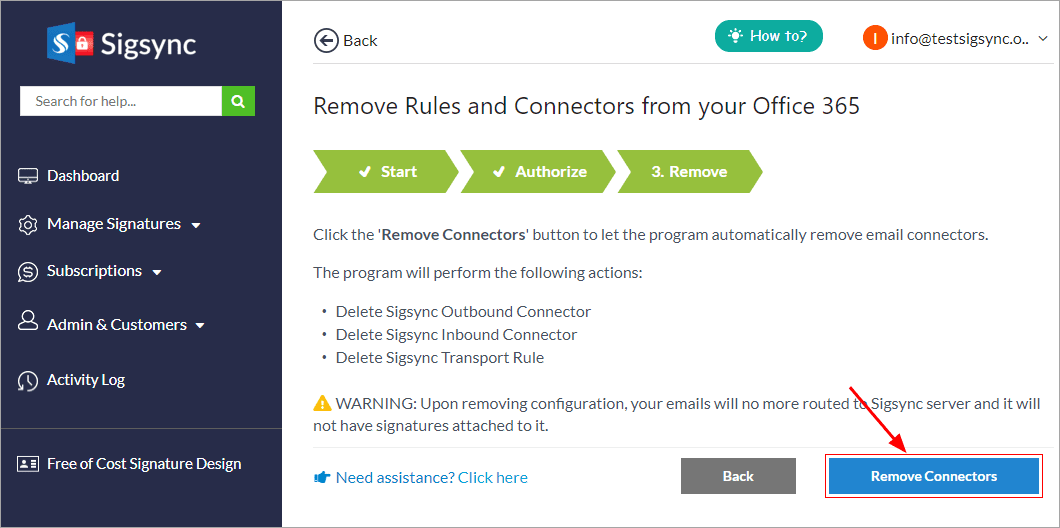Click the Activity Log clock icon
Viewport: 1060px width, 528px height.
point(28,380)
